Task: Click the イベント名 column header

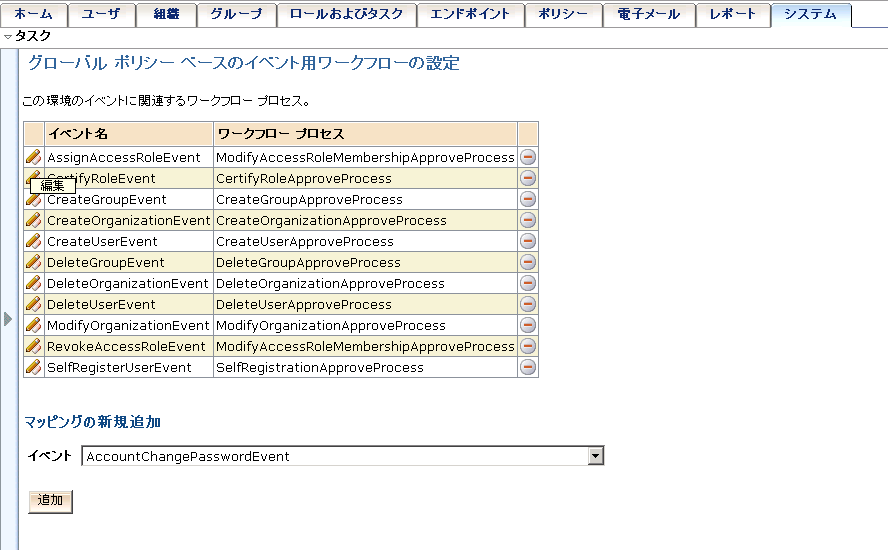Action: [x=129, y=134]
